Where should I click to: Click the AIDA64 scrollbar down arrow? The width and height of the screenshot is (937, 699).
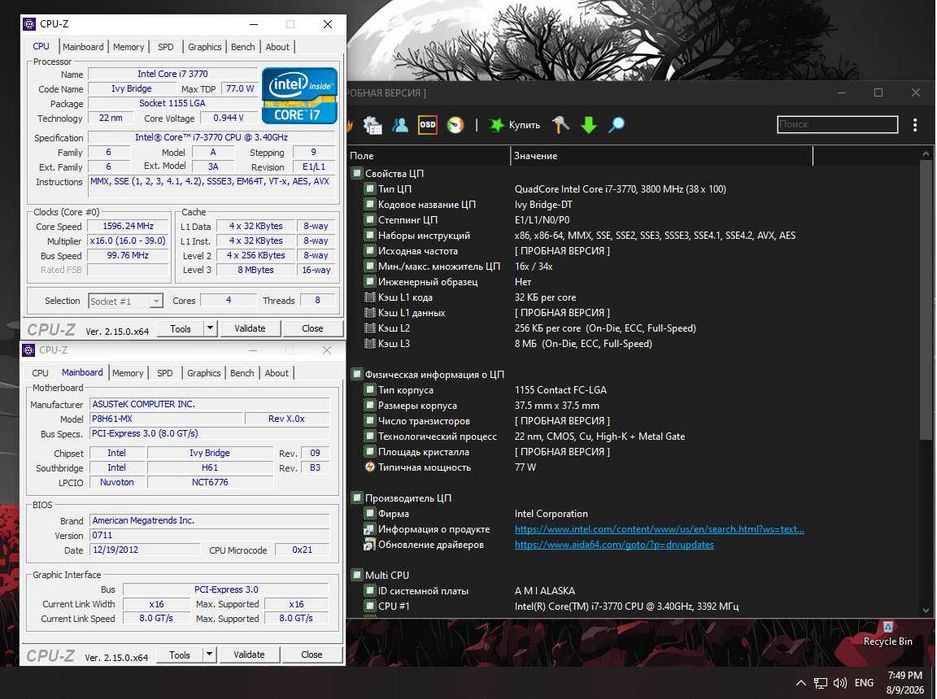(x=926, y=611)
